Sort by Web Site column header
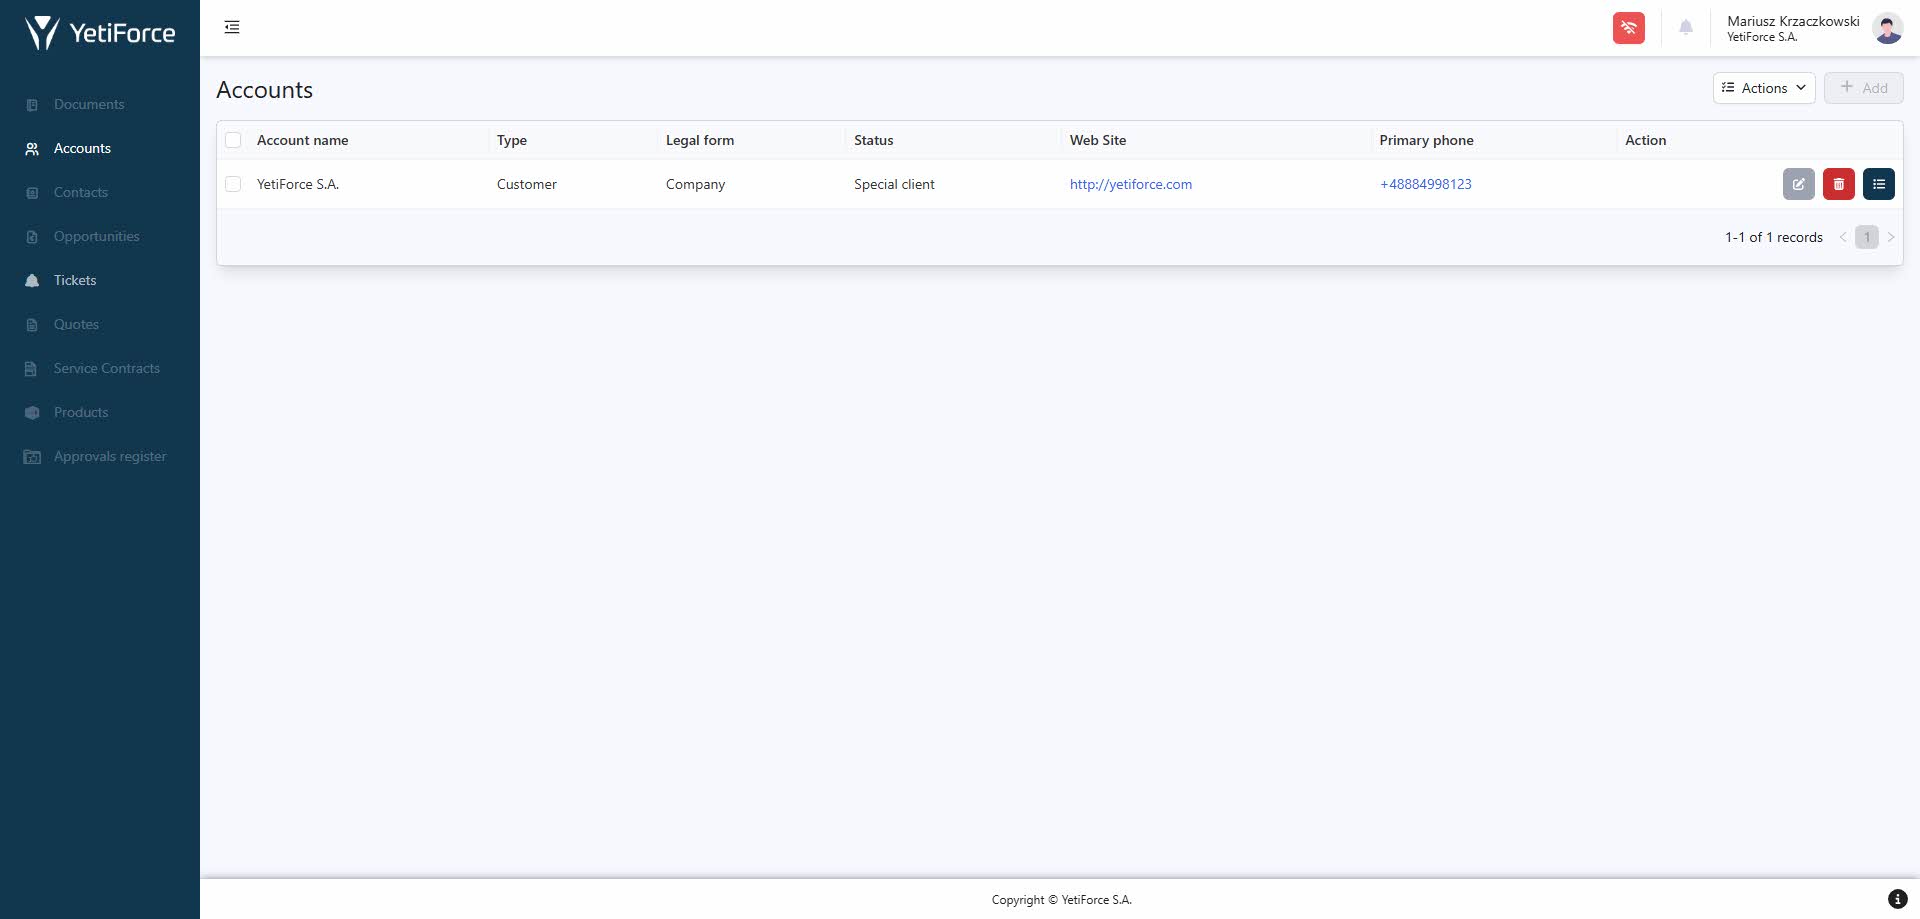 point(1098,140)
